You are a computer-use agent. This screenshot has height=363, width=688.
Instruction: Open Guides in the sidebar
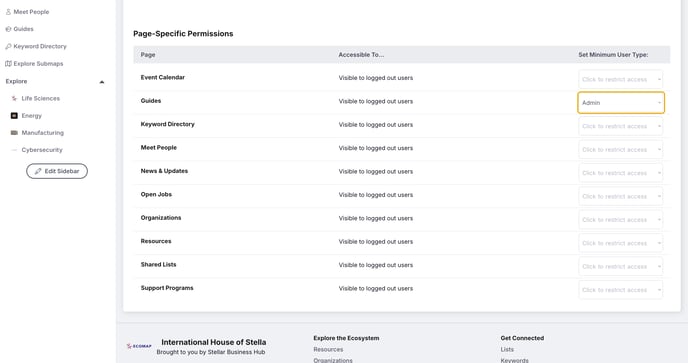click(23, 29)
